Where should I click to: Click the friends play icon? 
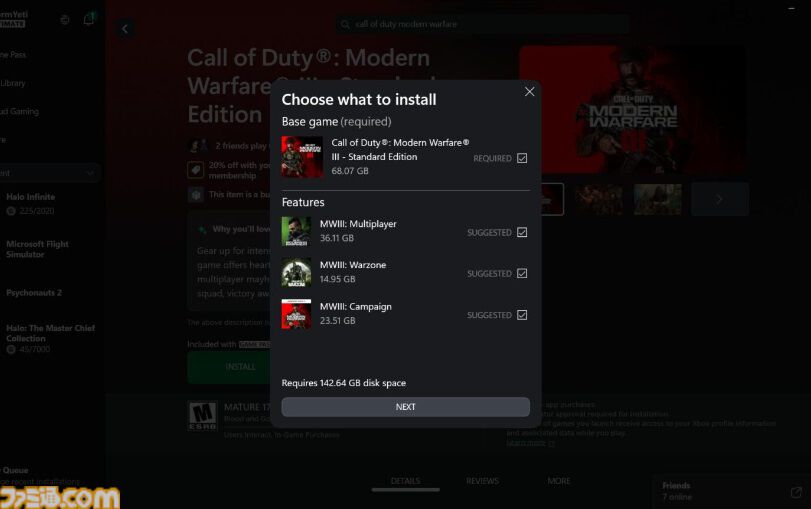point(198,146)
